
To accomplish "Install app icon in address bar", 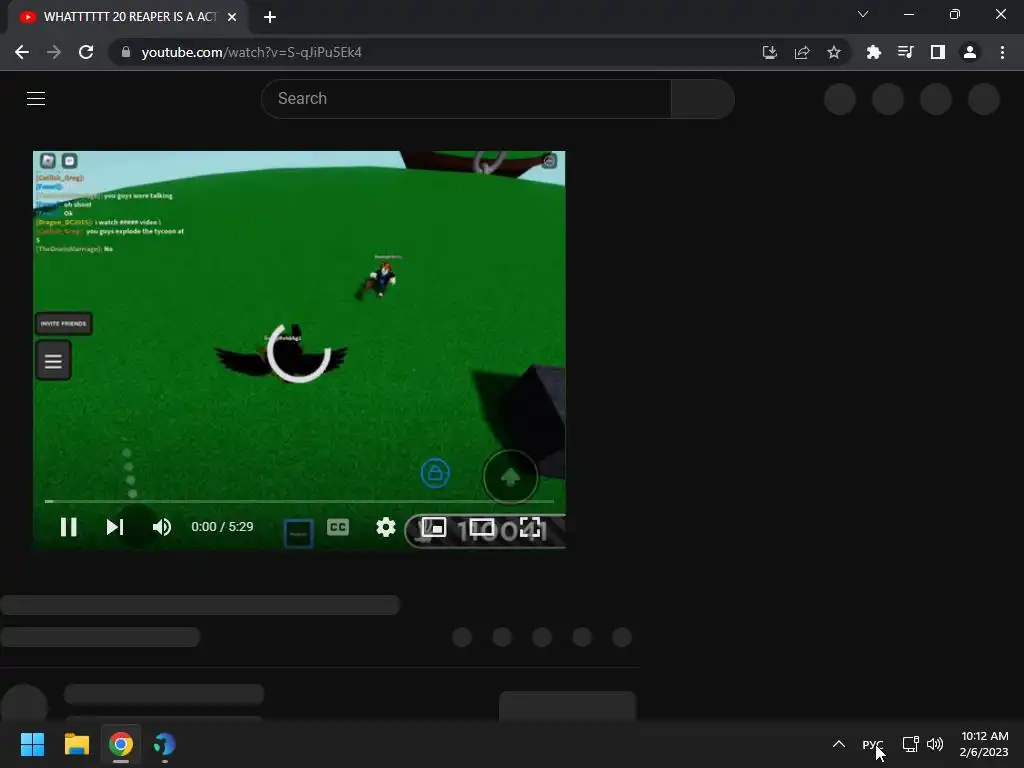I will tap(770, 52).
